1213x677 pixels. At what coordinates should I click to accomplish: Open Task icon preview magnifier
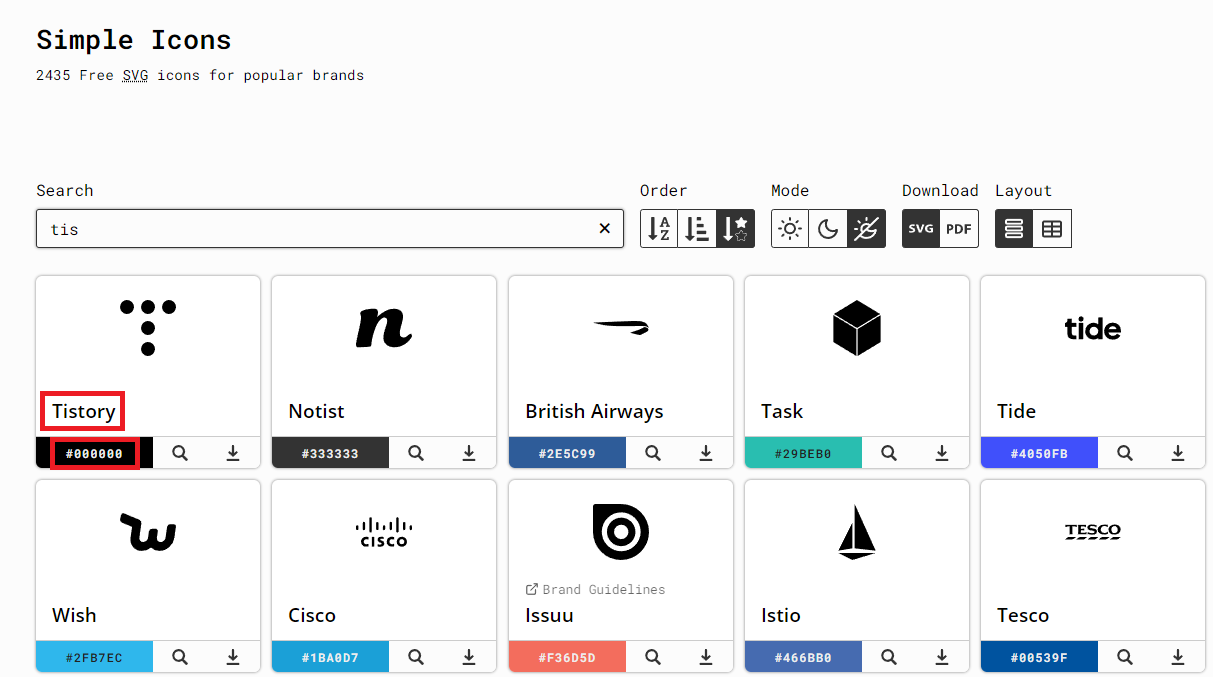pyautogui.click(x=889, y=453)
